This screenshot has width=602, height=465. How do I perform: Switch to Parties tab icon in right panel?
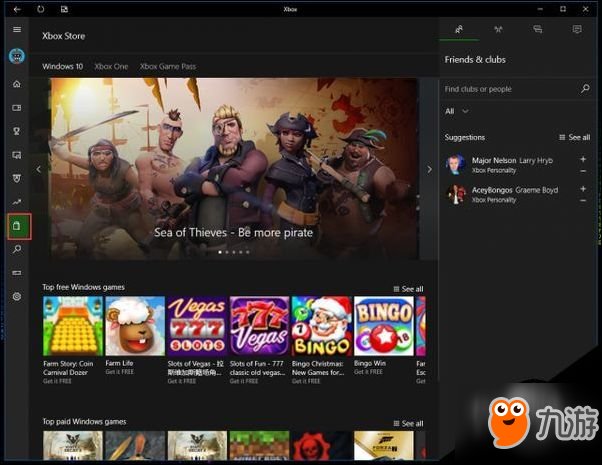[498, 30]
